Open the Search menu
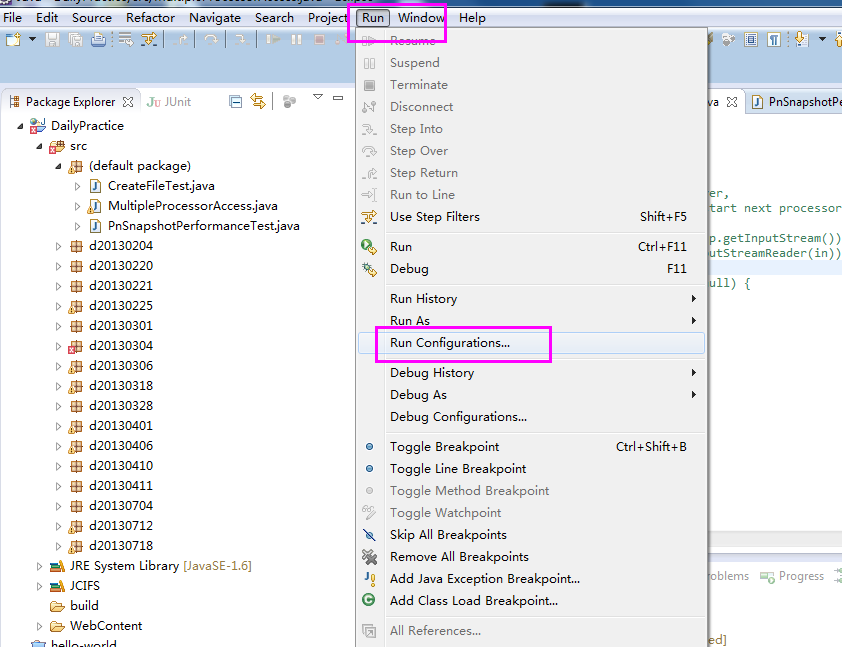This screenshot has width=842, height=647. (274, 18)
